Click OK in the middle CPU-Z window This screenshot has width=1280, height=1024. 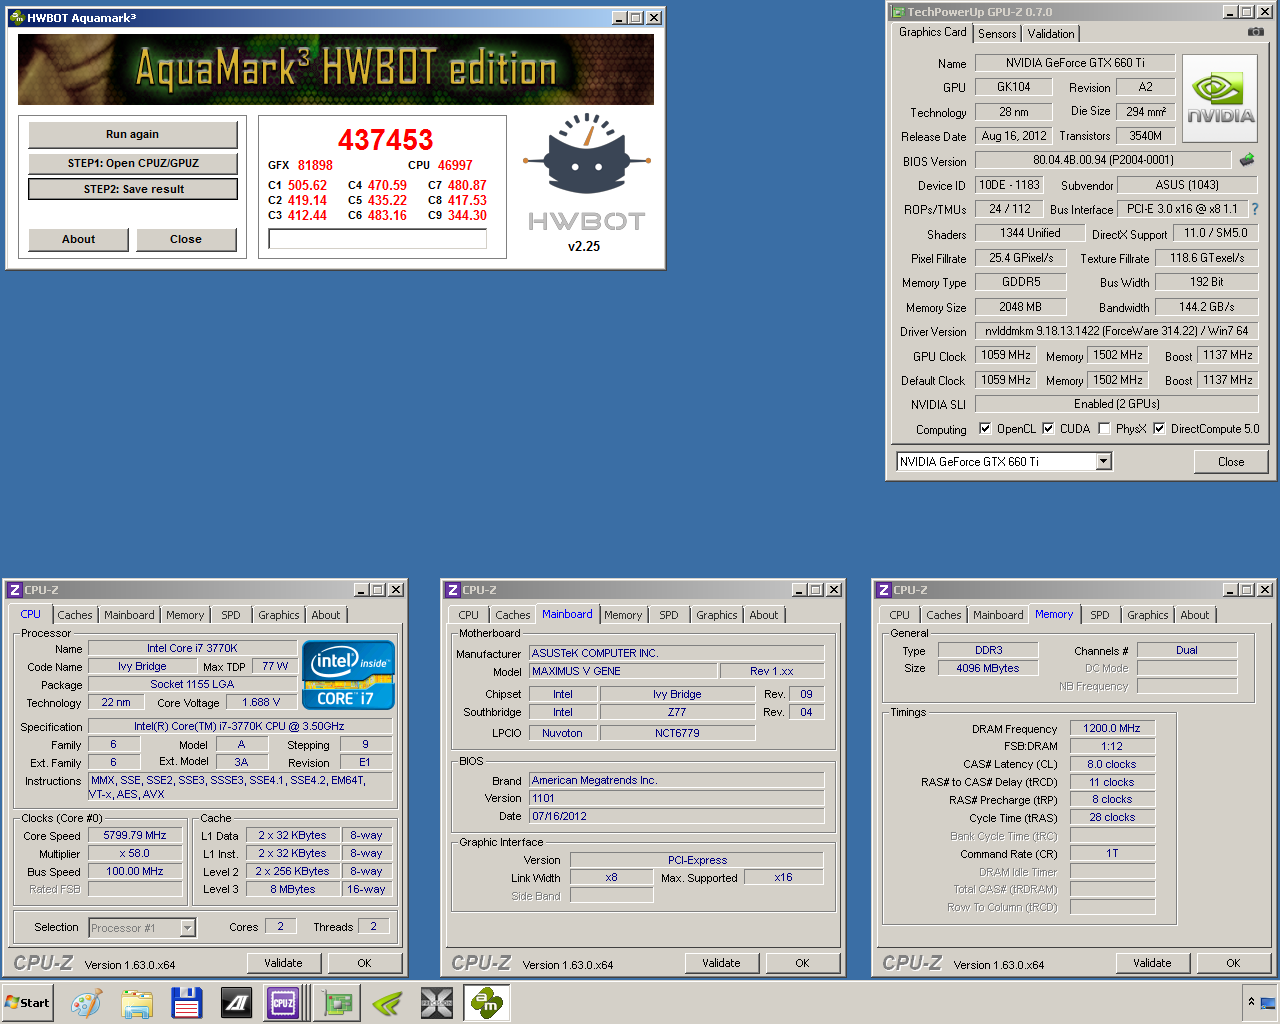coord(802,963)
